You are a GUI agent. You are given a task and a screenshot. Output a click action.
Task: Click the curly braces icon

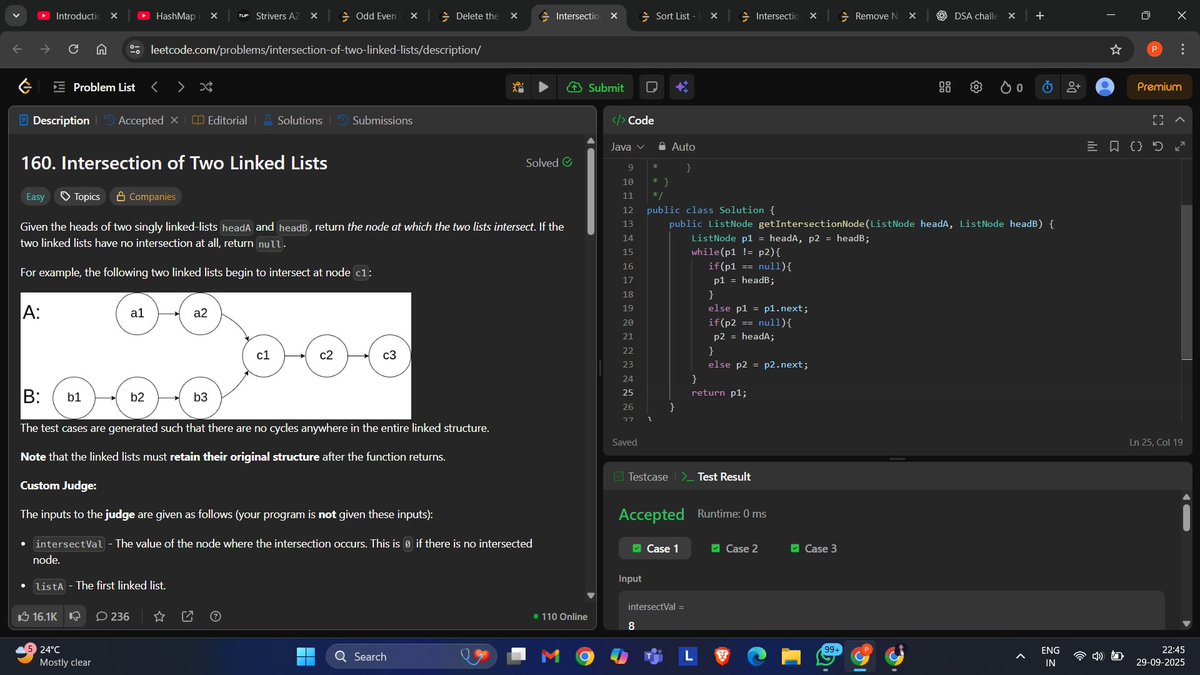(1136, 147)
